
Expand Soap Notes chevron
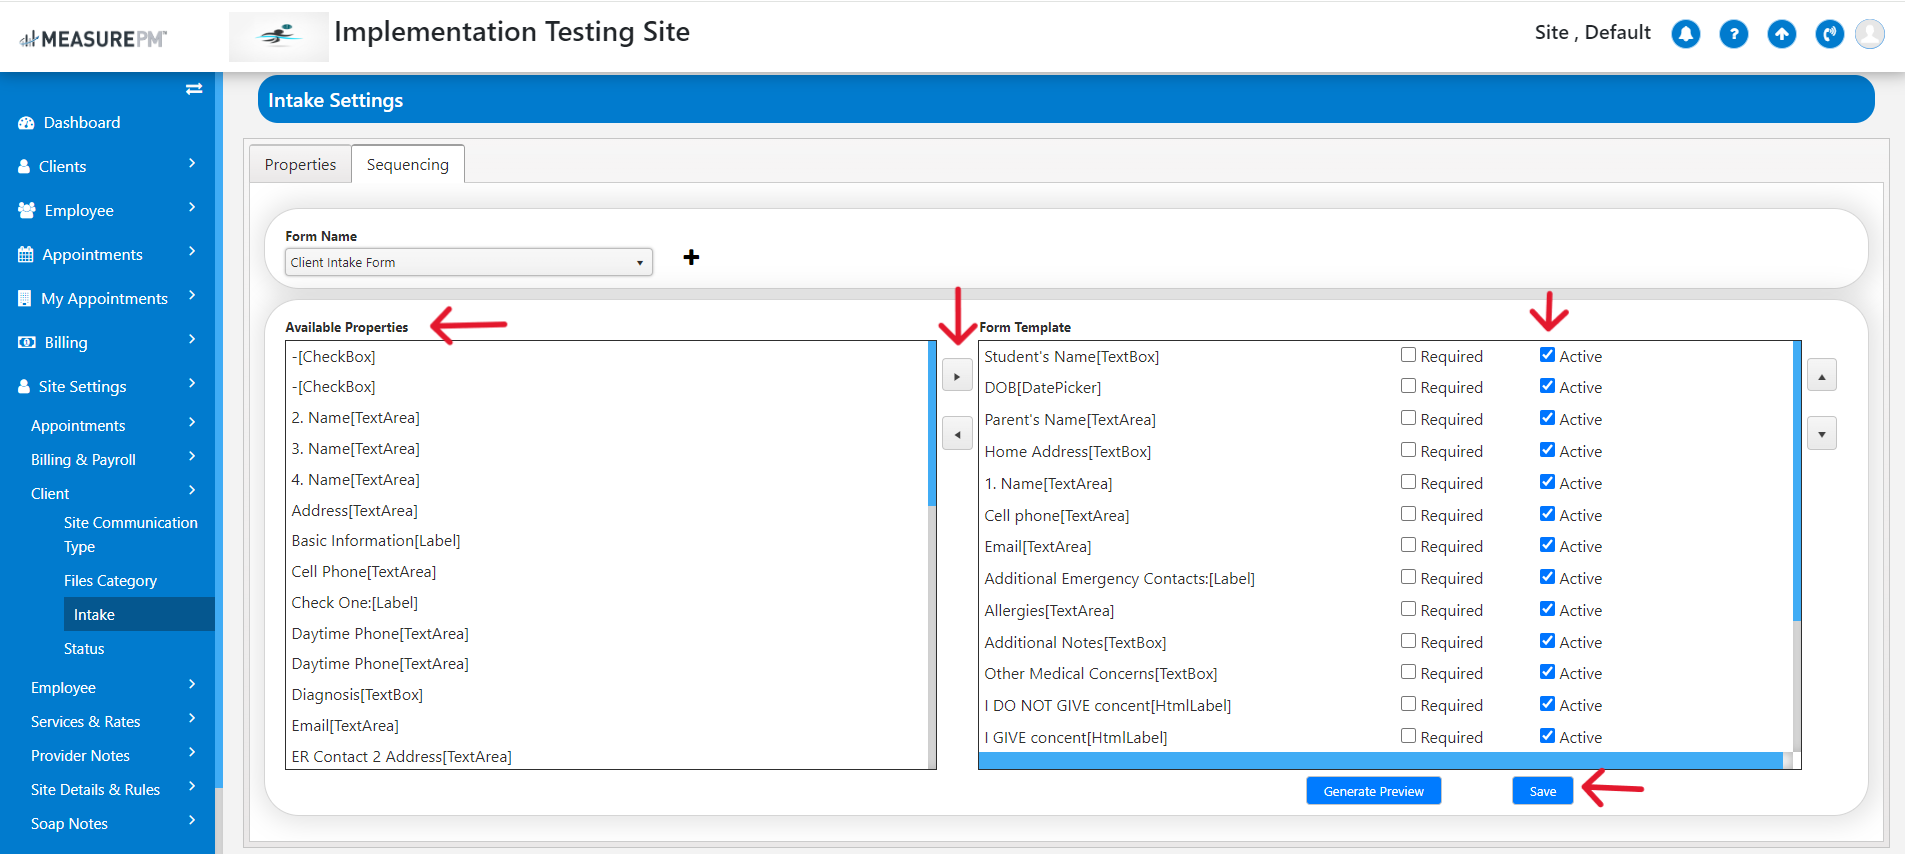[x=192, y=821]
